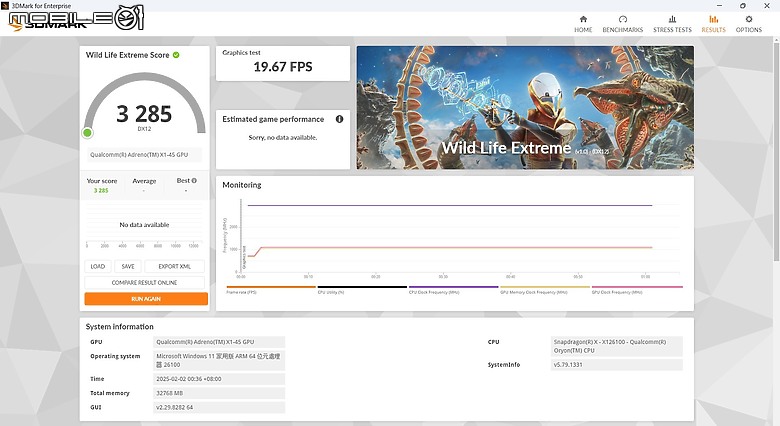Click the 19.67 FPS graphics test value

point(283,67)
